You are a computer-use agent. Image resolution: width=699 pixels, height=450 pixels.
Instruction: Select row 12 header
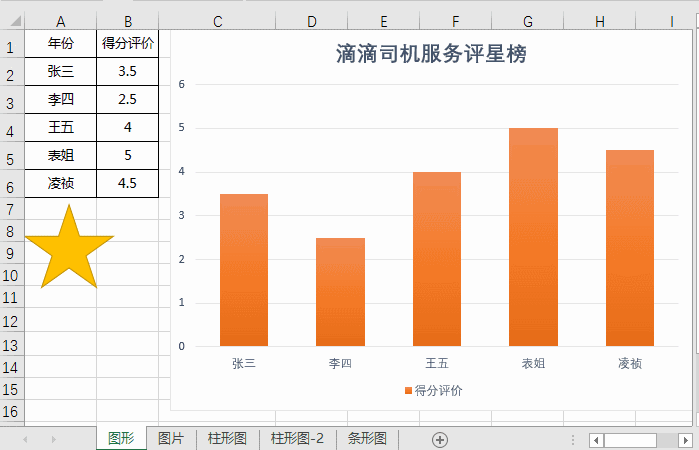pos(11,321)
